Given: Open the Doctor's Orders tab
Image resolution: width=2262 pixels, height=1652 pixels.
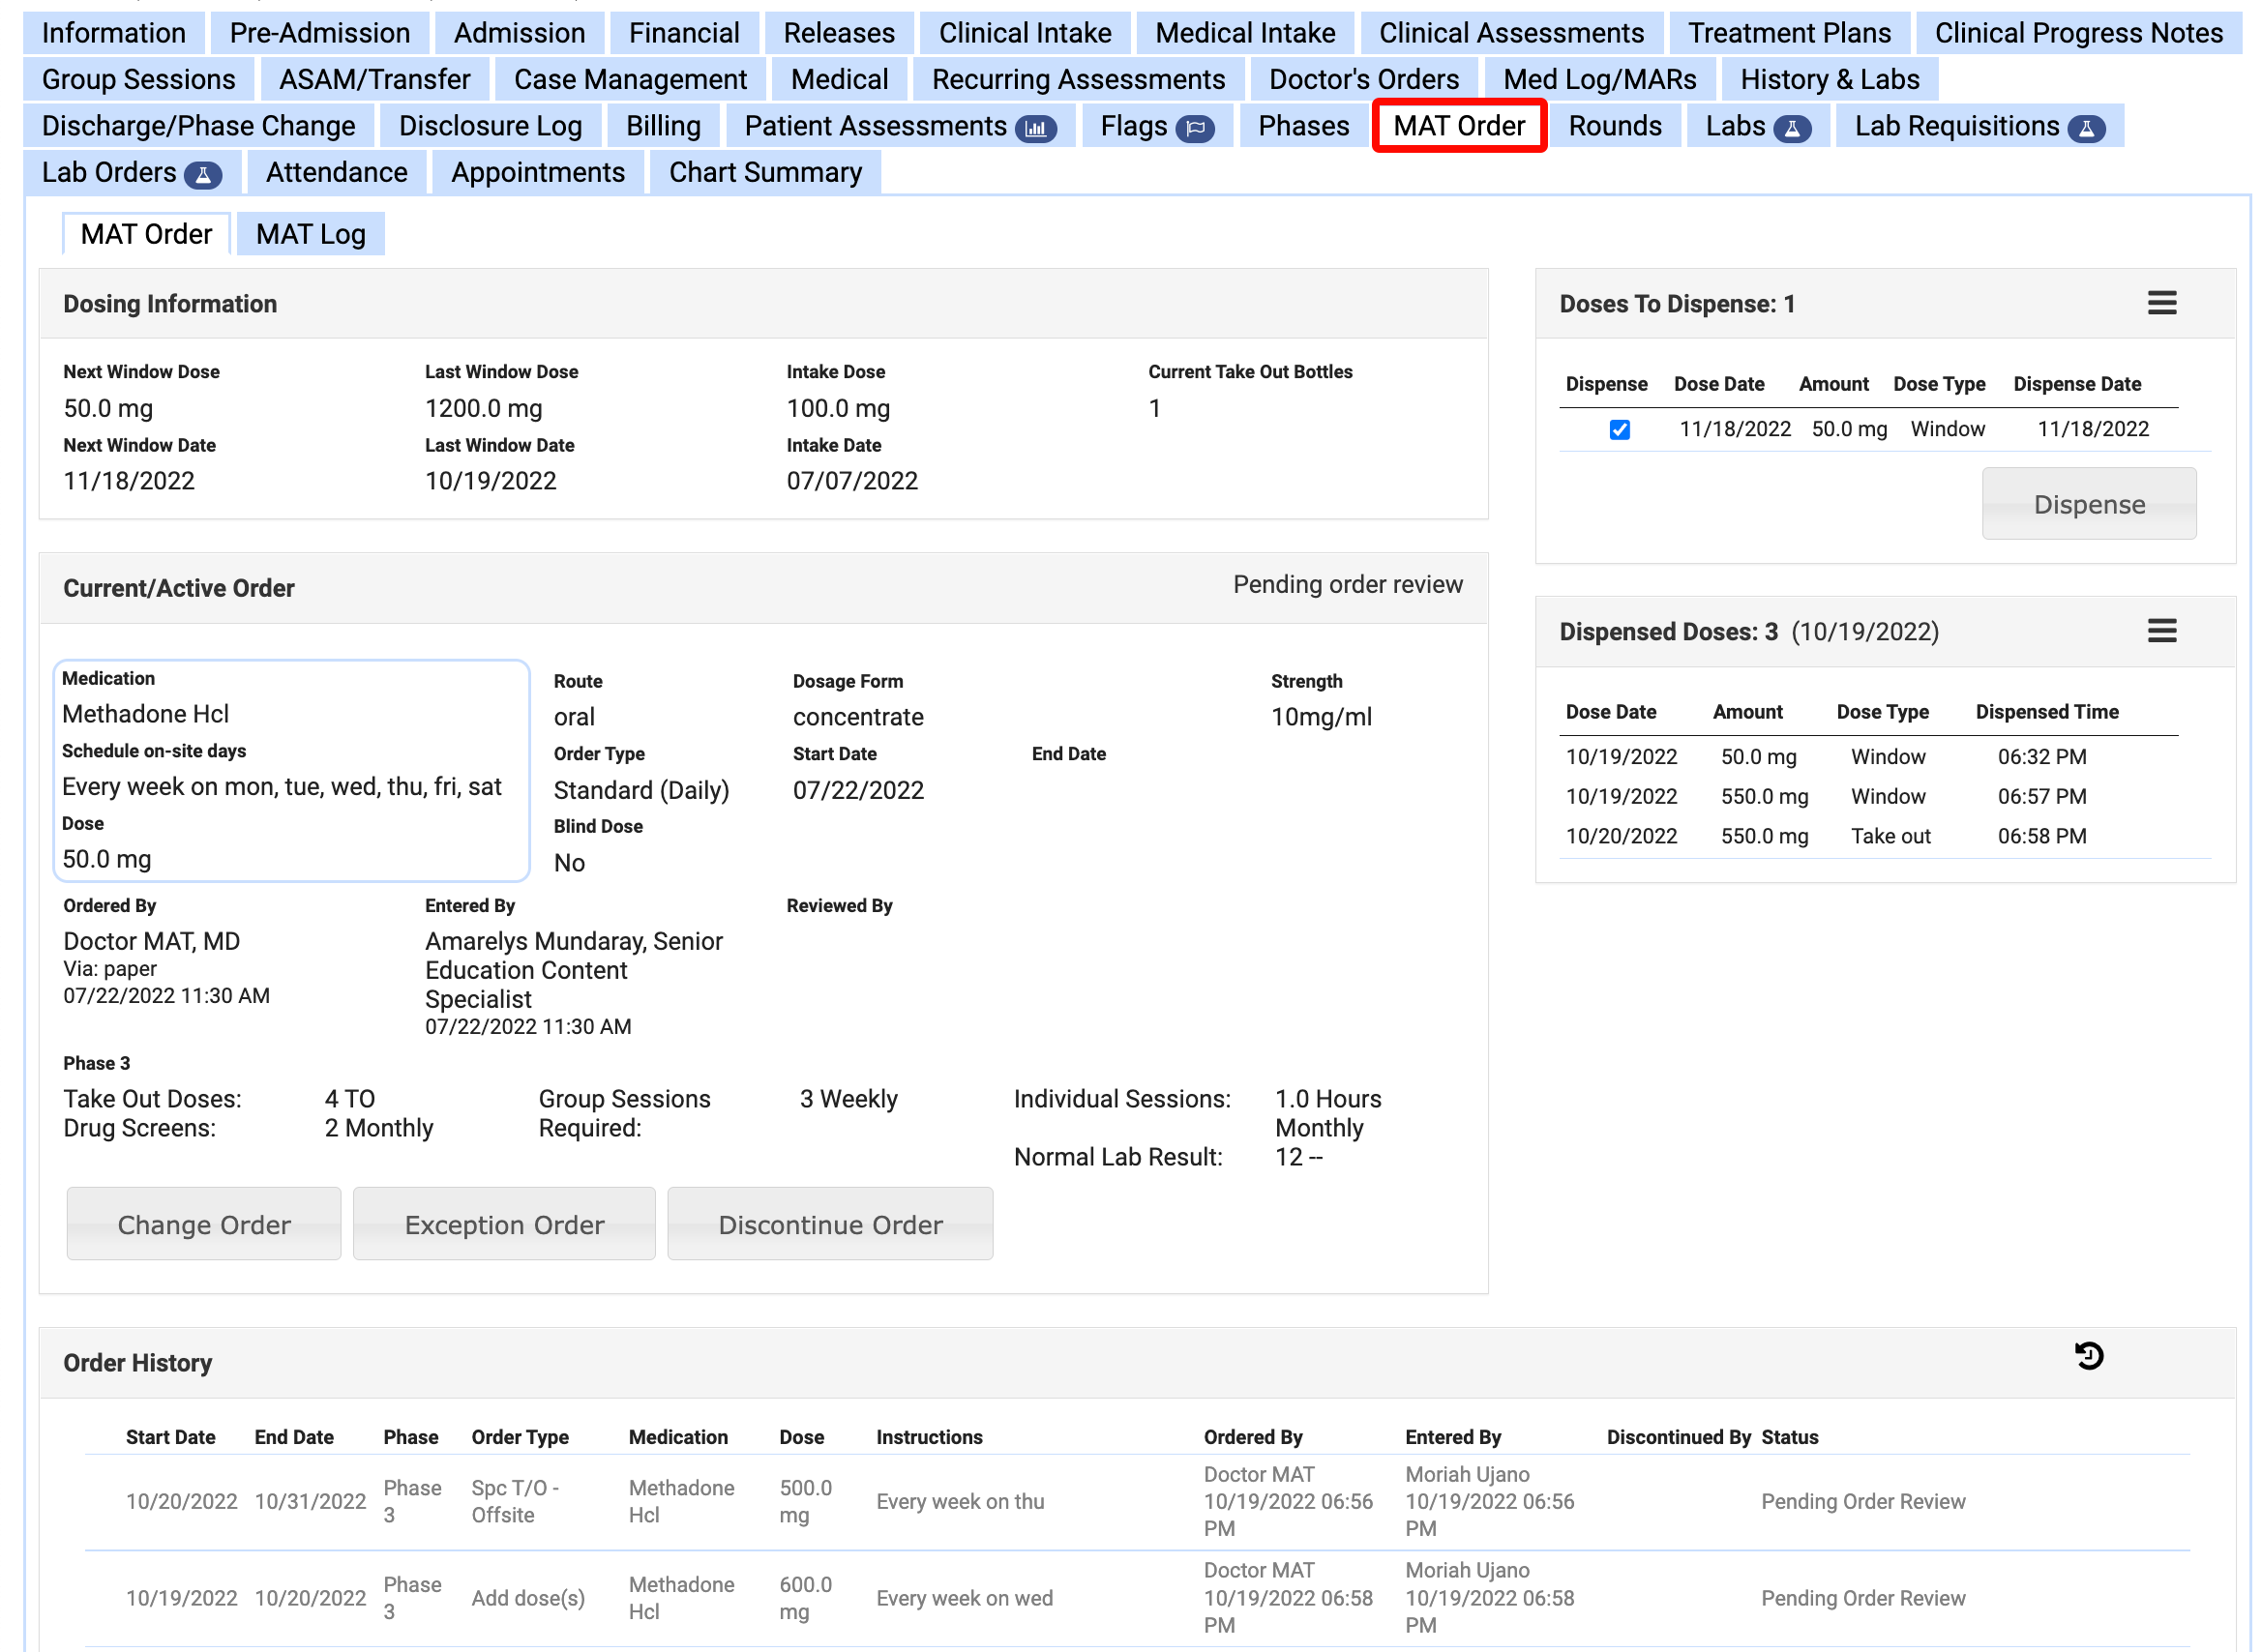Looking at the screenshot, I should 1363,79.
